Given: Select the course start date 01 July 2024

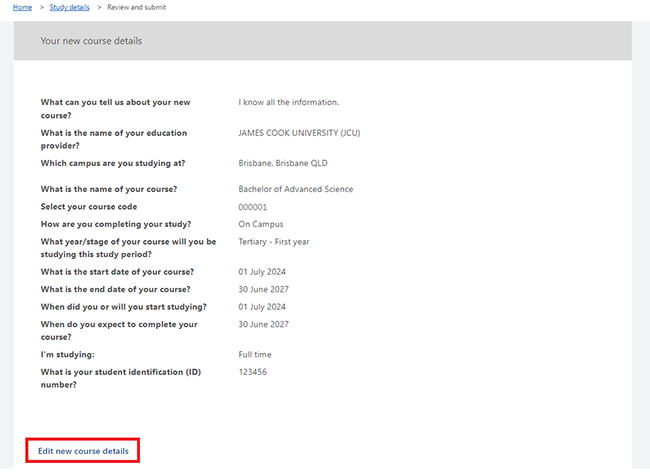Looking at the screenshot, I should click(262, 272).
